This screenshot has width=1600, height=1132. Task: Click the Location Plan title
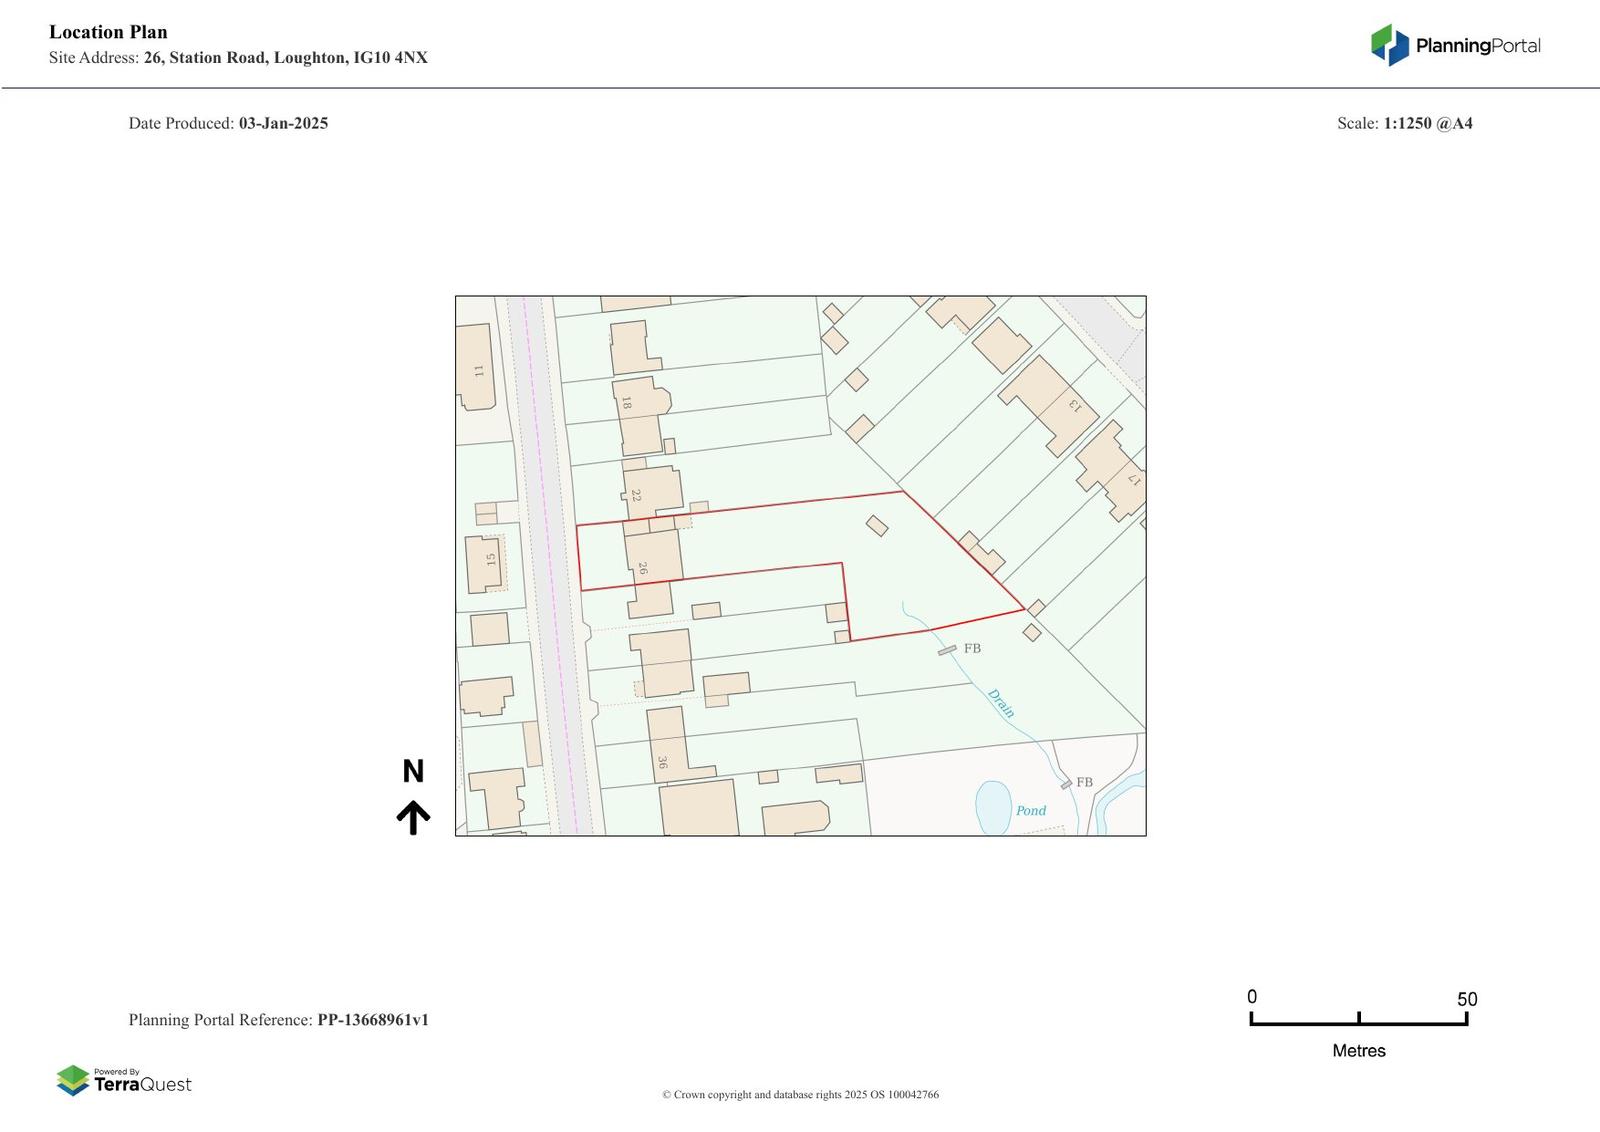point(108,32)
